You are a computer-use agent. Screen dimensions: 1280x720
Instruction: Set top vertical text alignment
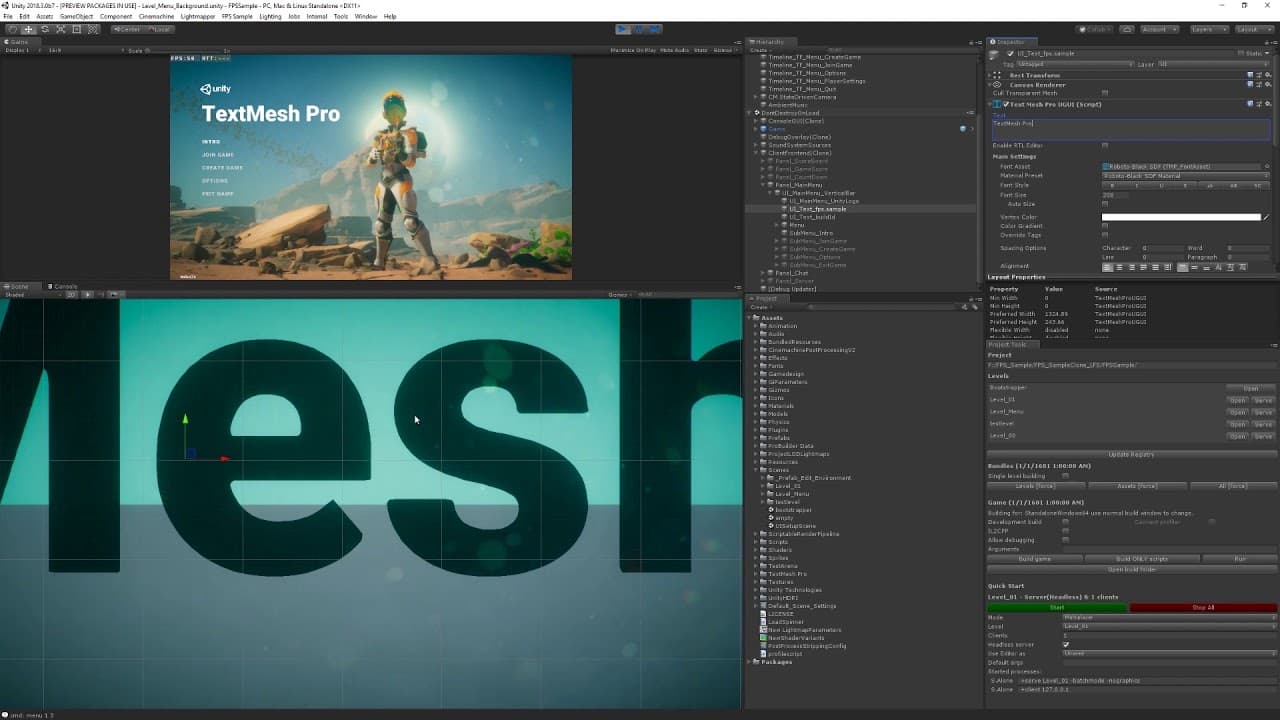(x=1183, y=267)
